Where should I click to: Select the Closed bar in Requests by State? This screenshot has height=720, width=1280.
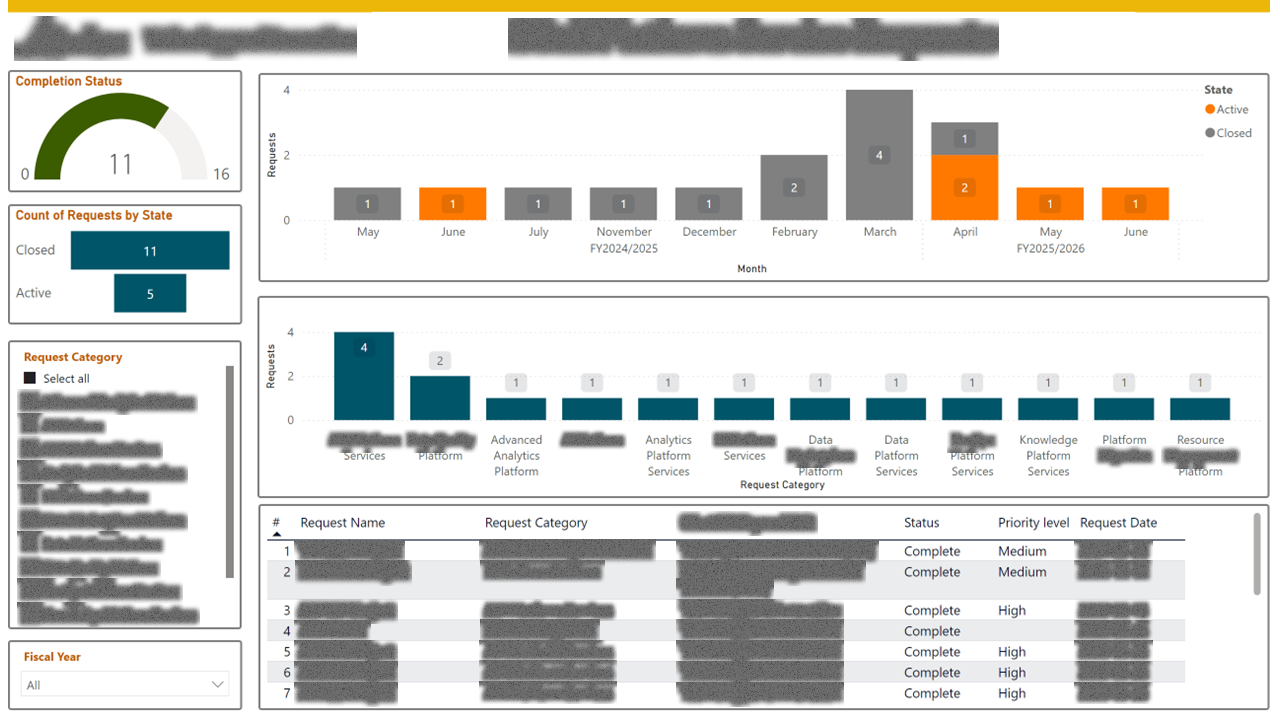(150, 251)
